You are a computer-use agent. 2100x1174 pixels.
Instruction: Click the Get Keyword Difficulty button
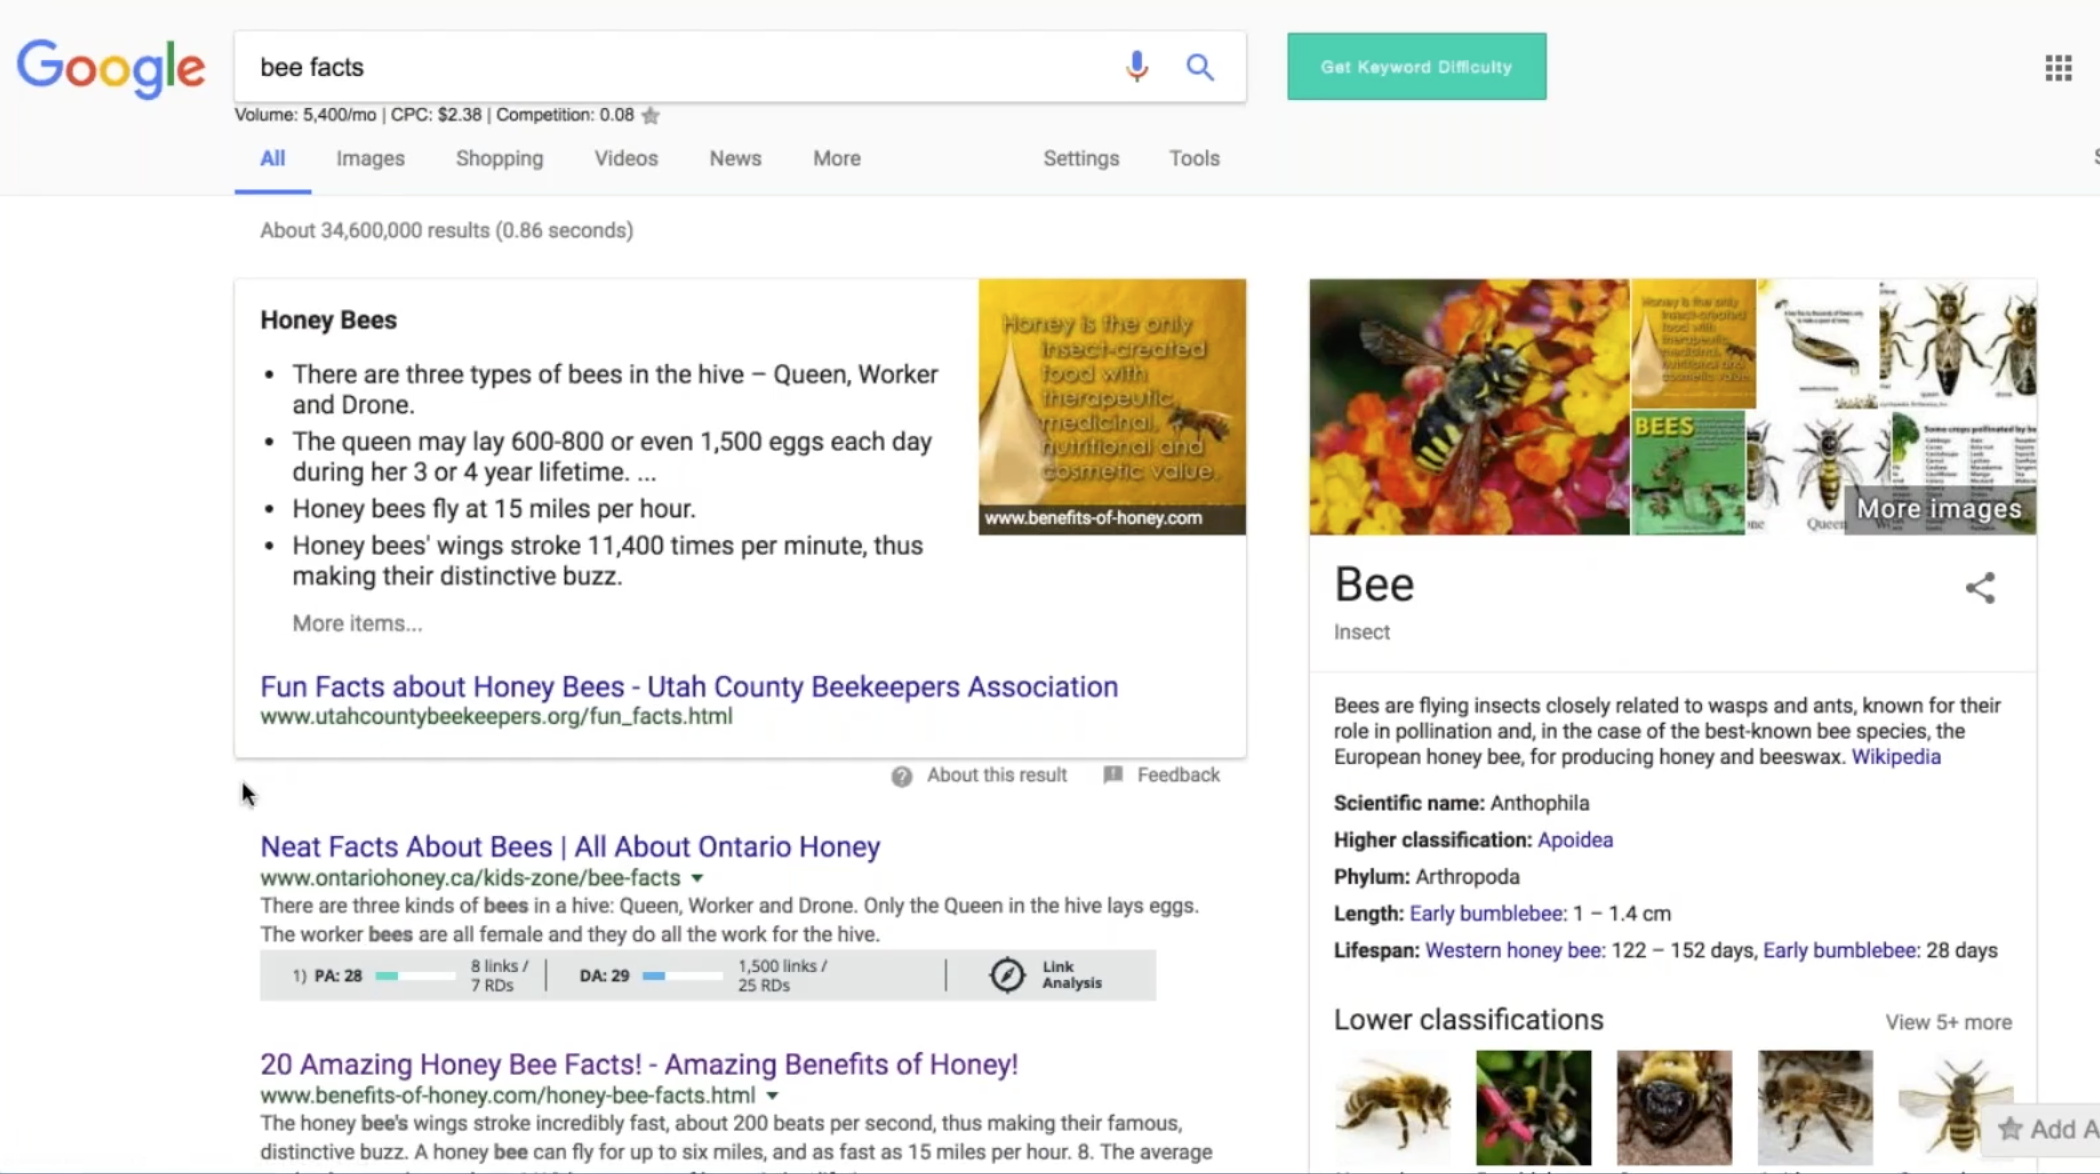coord(1416,67)
